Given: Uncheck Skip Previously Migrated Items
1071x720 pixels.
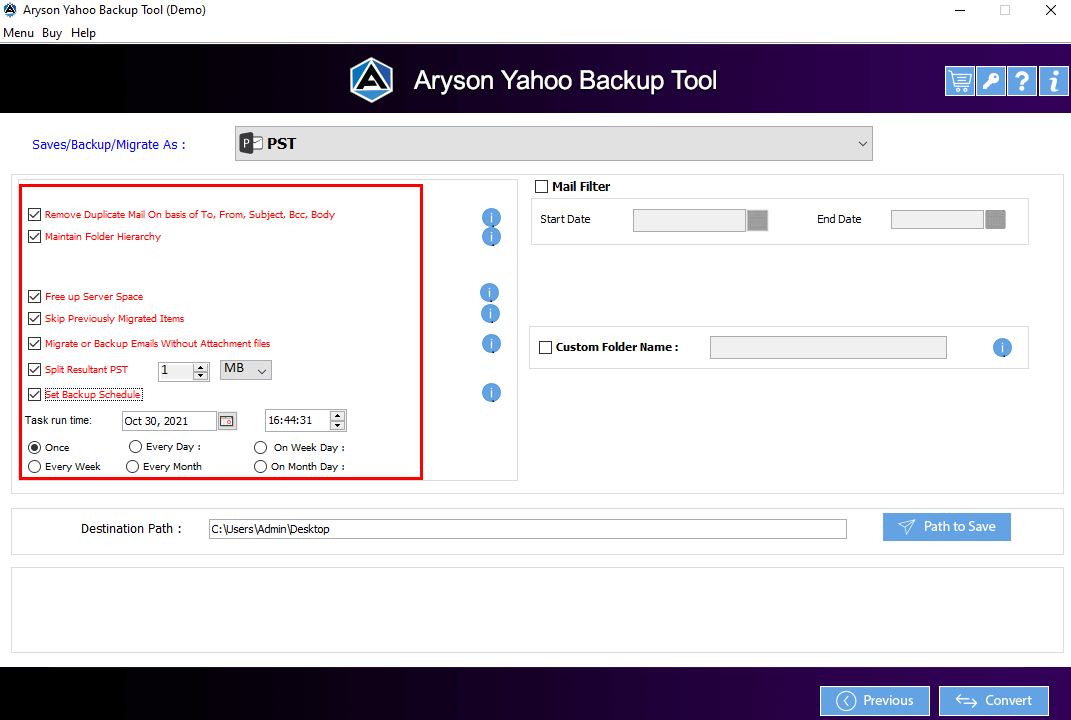Looking at the screenshot, I should coord(34,318).
